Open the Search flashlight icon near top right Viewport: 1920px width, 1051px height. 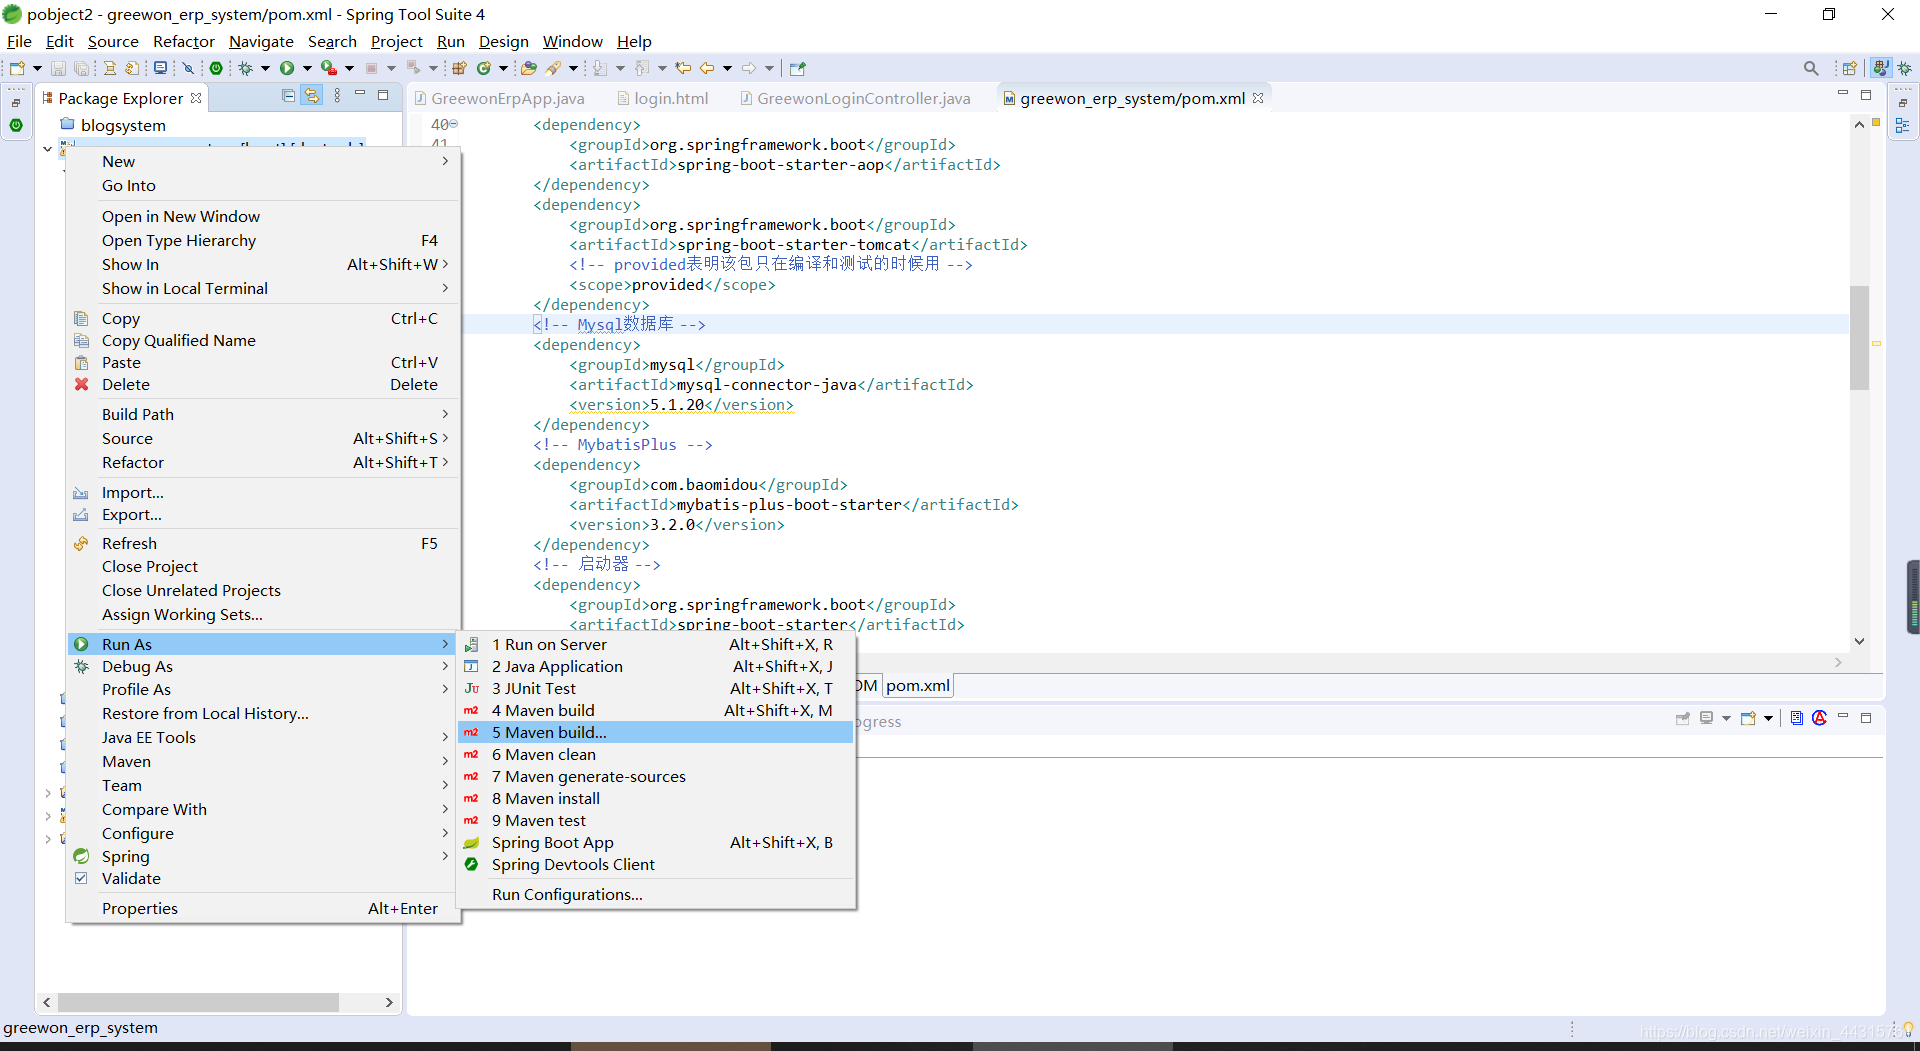click(x=1812, y=68)
